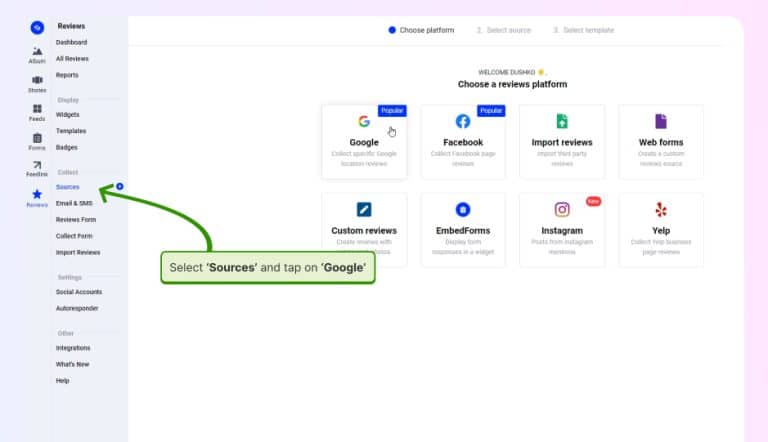Choose the Facebook platform card
The height and width of the screenshot is (442, 768).
[x=463, y=141]
